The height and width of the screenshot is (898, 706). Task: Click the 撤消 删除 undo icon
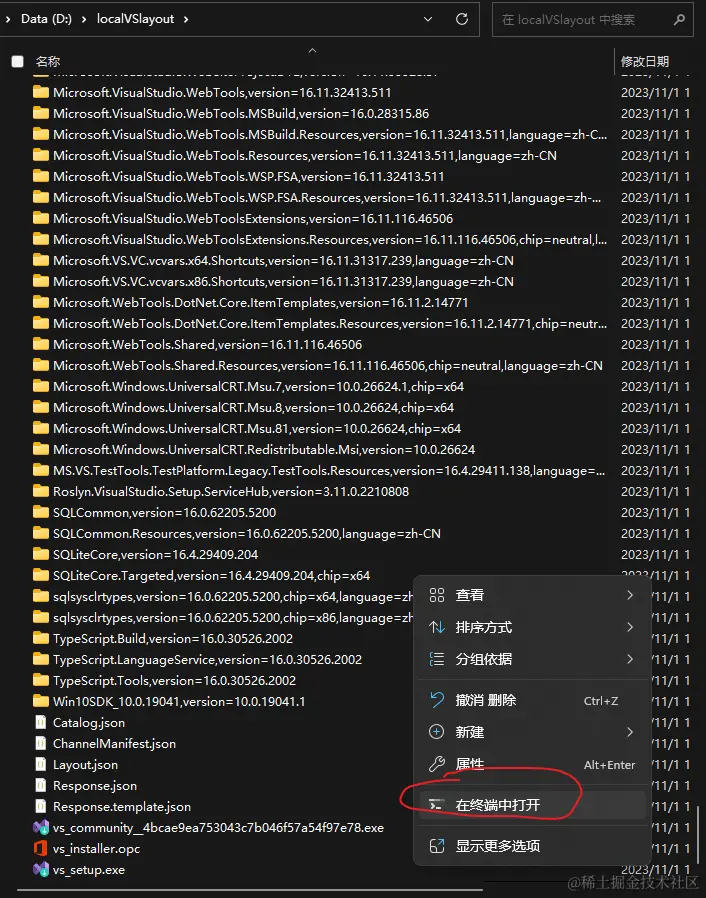click(437, 700)
